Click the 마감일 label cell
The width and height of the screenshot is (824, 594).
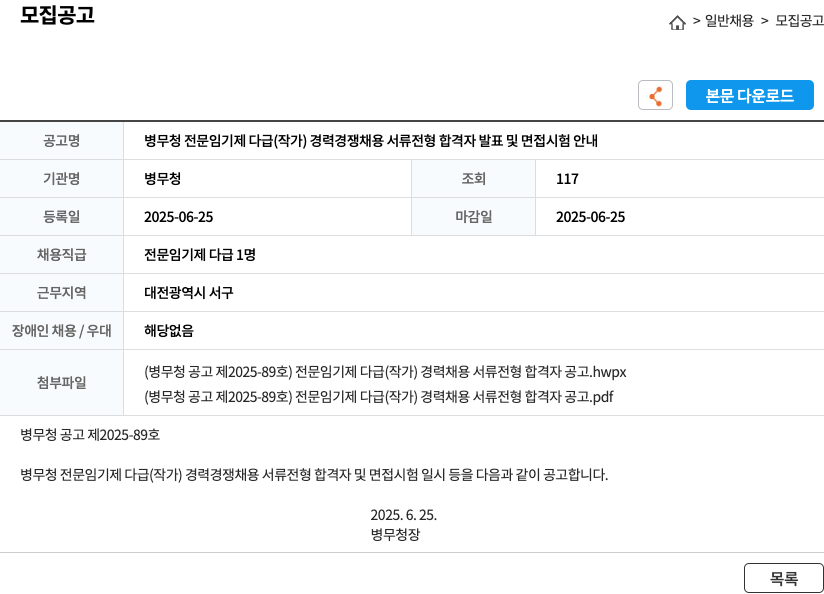click(473, 217)
